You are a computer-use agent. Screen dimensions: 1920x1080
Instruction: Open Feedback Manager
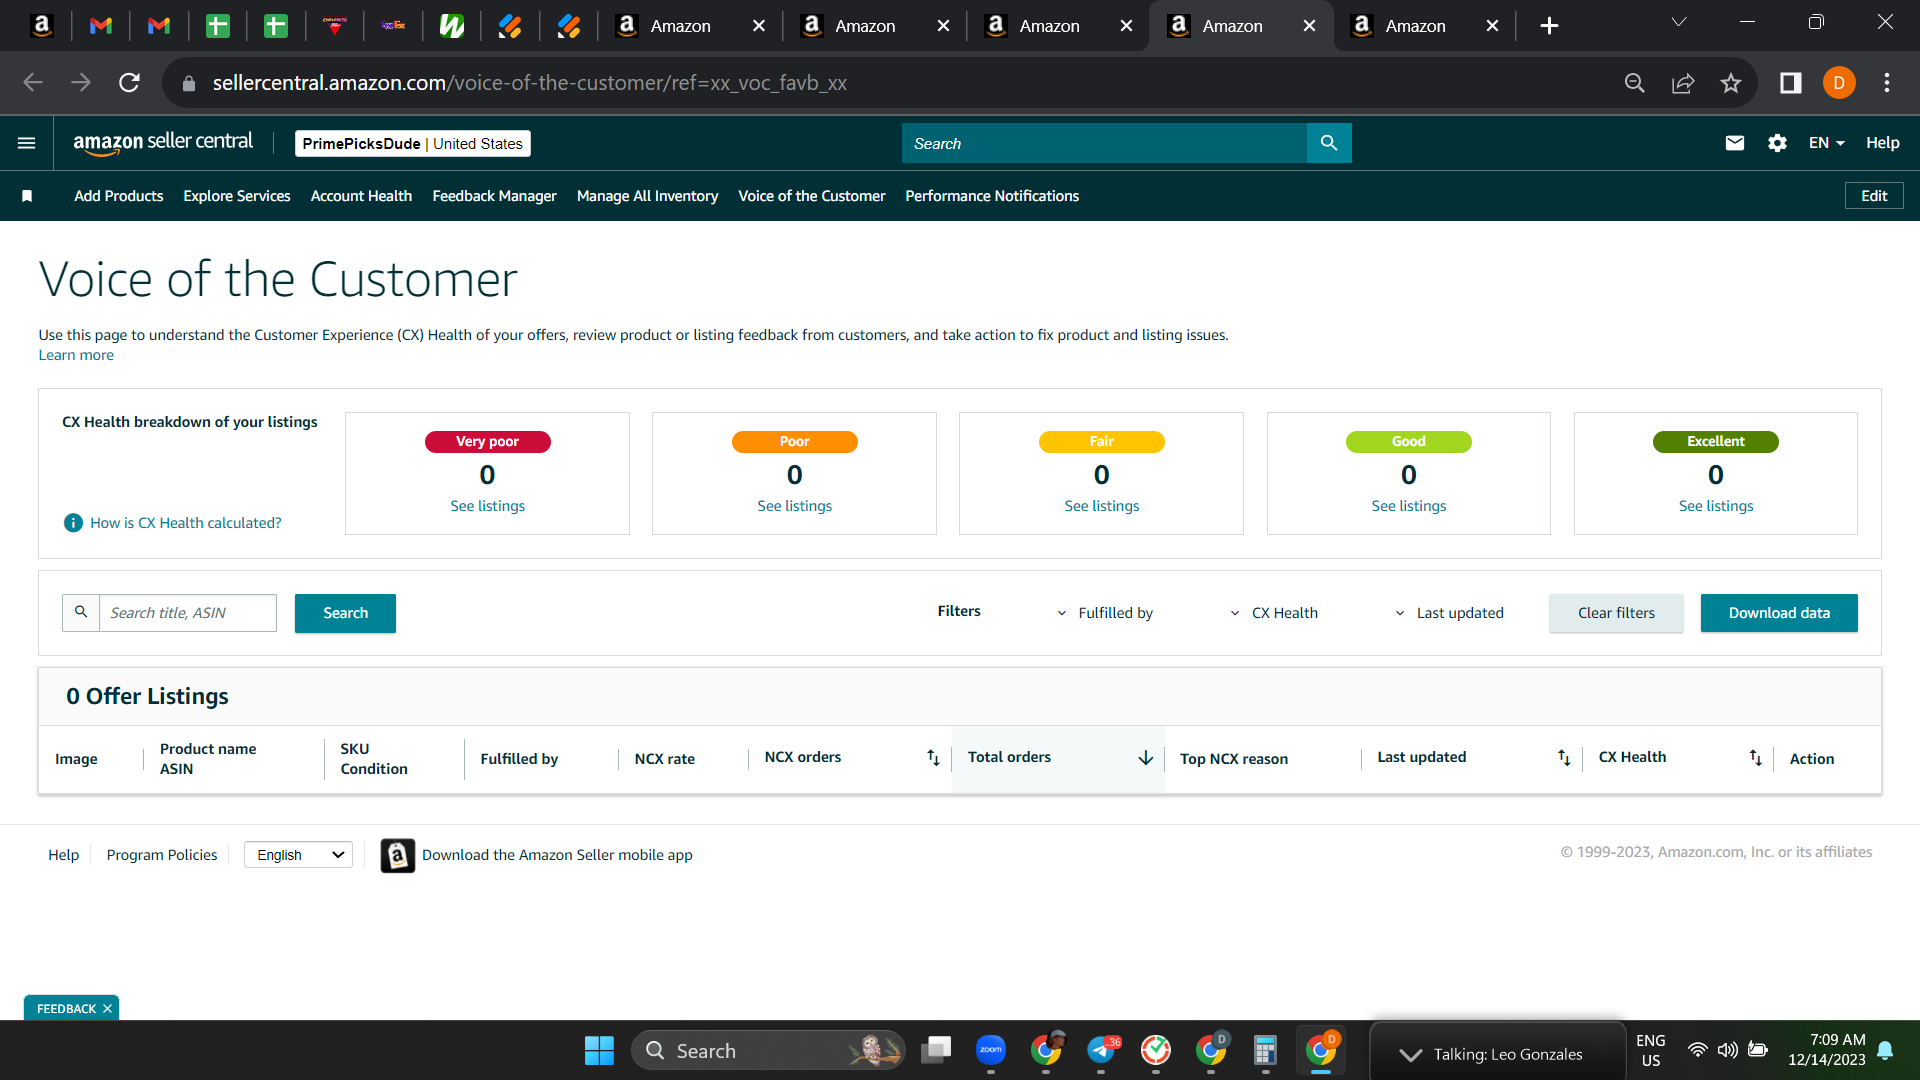[x=494, y=196]
